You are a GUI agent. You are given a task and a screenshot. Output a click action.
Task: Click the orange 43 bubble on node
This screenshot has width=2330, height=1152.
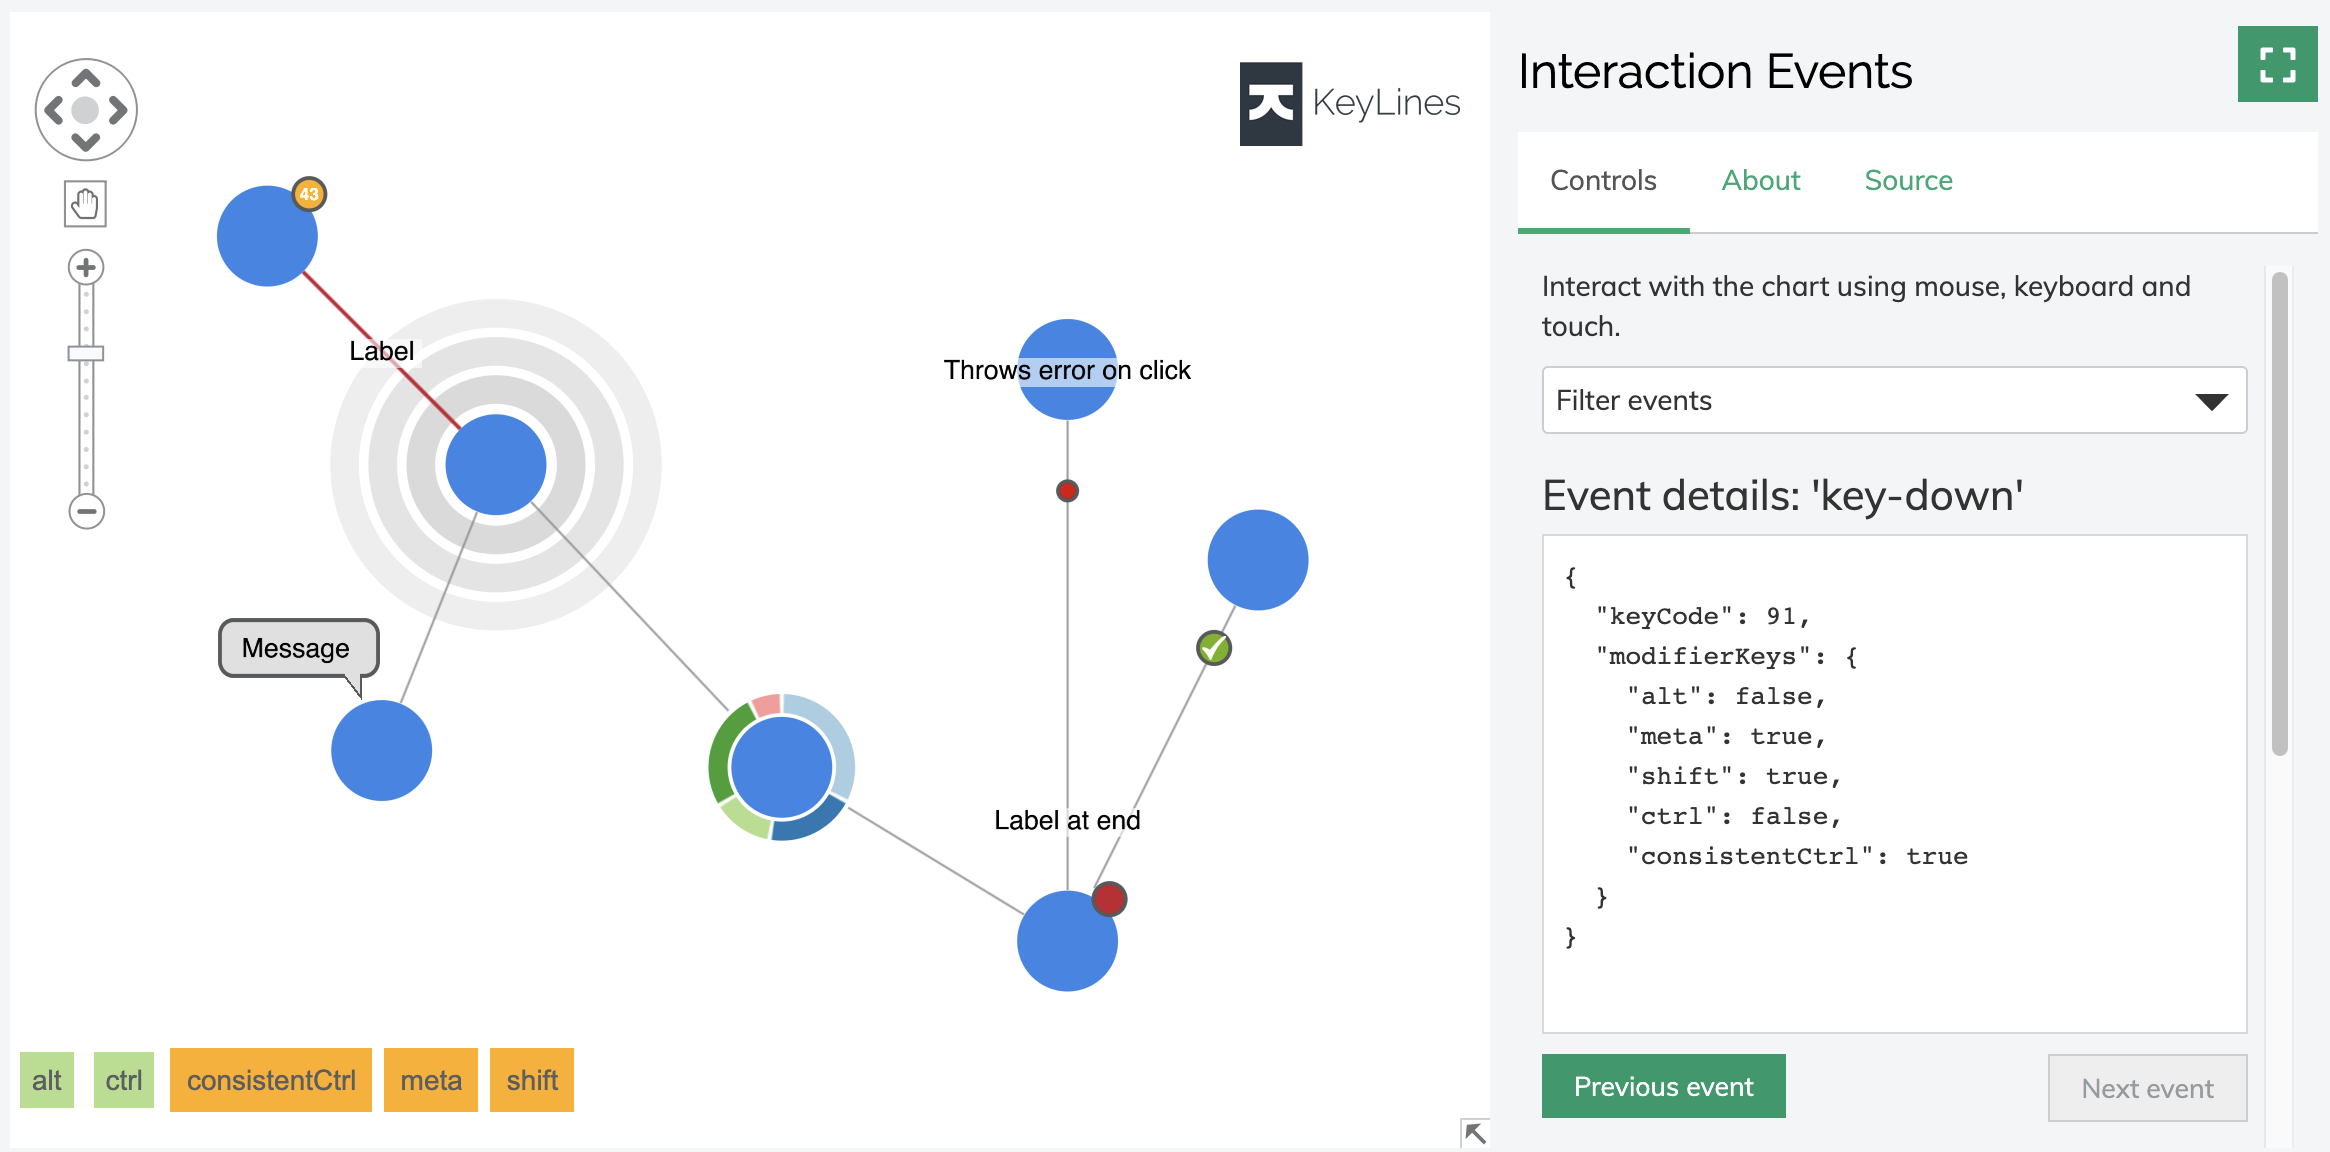point(309,194)
